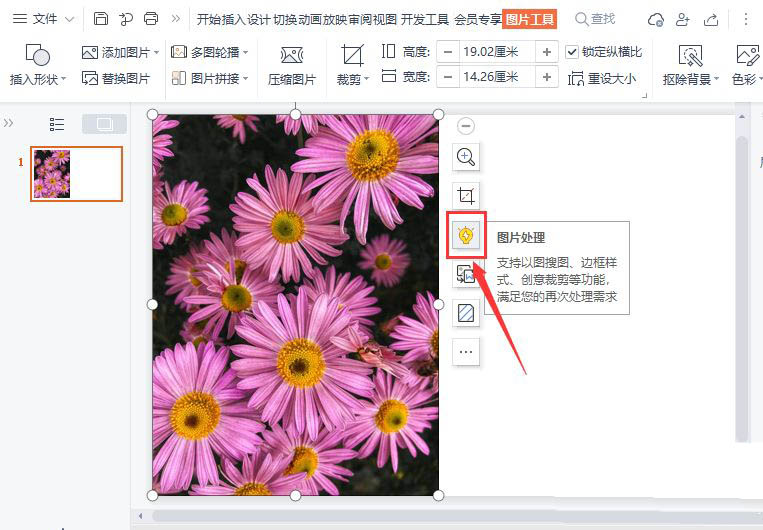The image size is (763, 530).
Task: Click 重设大小 button
Action: [601, 78]
